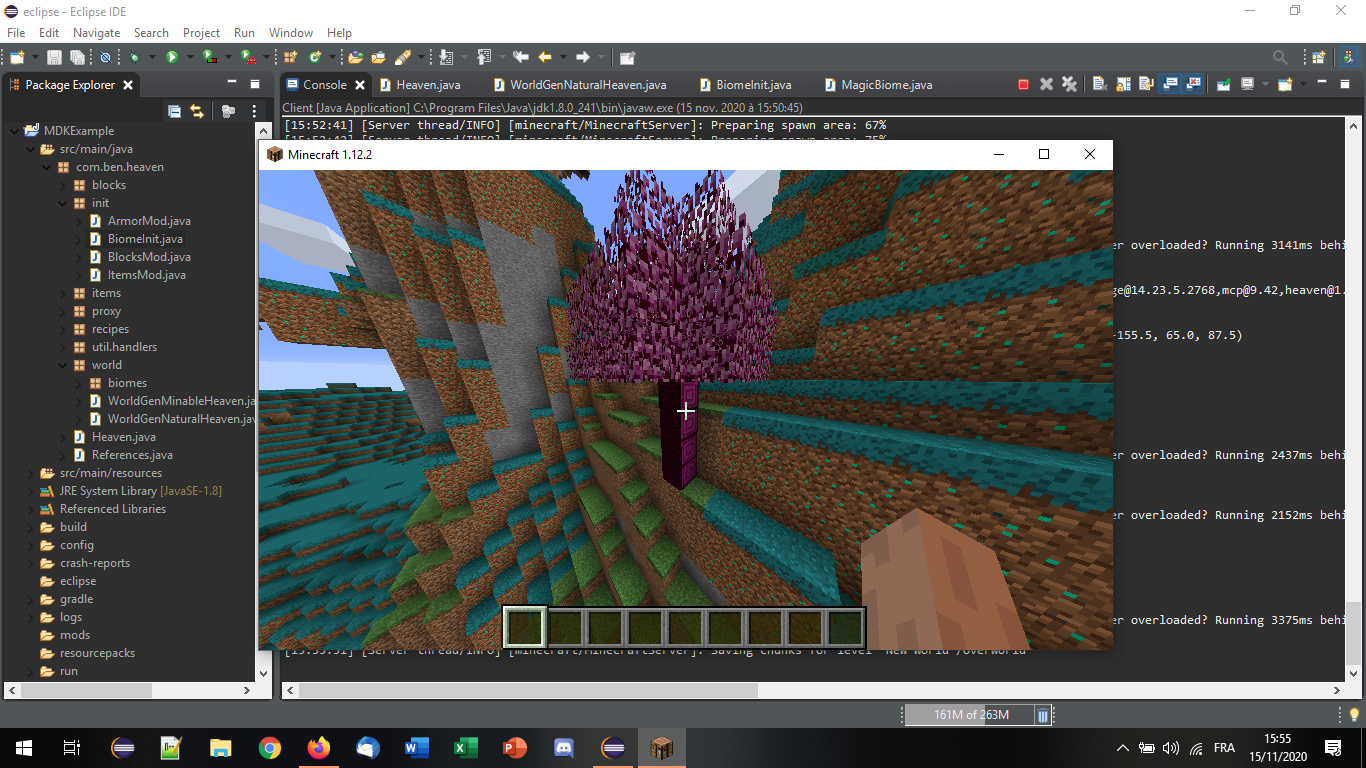
Task: Open Discord from the Windows taskbar
Action: [564, 748]
